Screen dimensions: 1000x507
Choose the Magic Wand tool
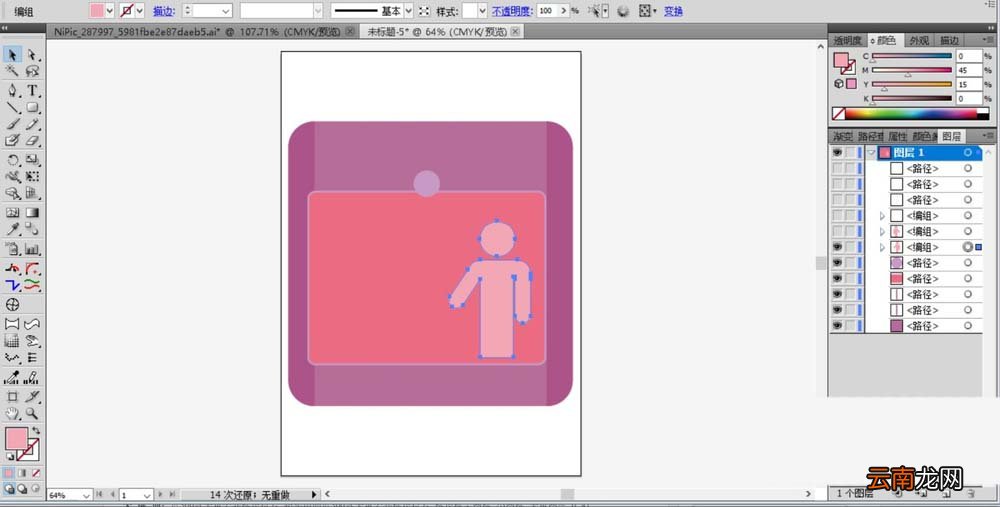[x=12, y=71]
